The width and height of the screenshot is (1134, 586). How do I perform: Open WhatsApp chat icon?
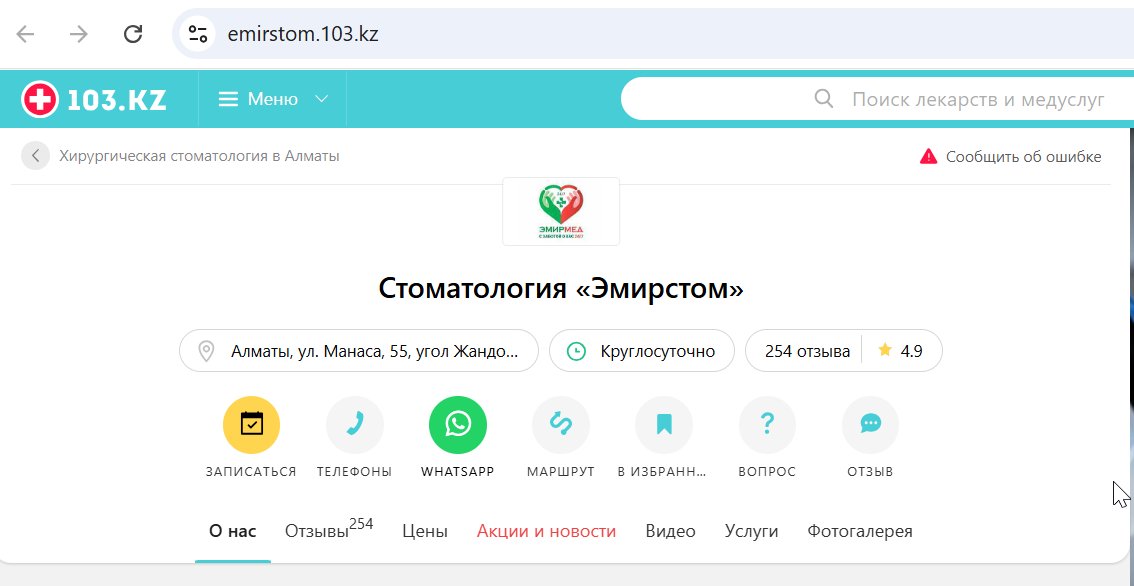(x=458, y=425)
